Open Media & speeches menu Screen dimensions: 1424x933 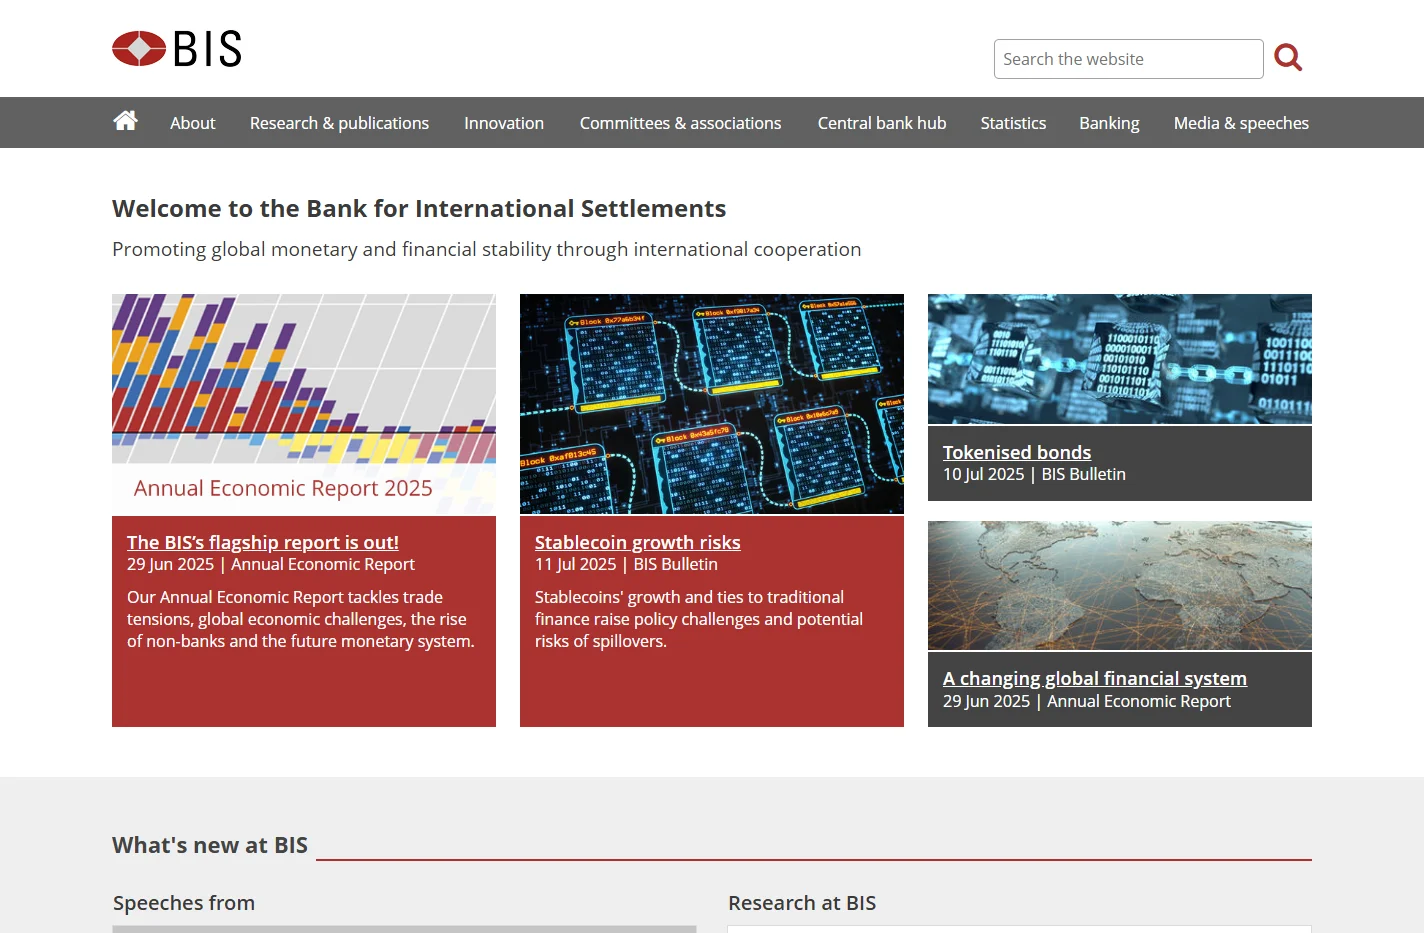coord(1241,123)
